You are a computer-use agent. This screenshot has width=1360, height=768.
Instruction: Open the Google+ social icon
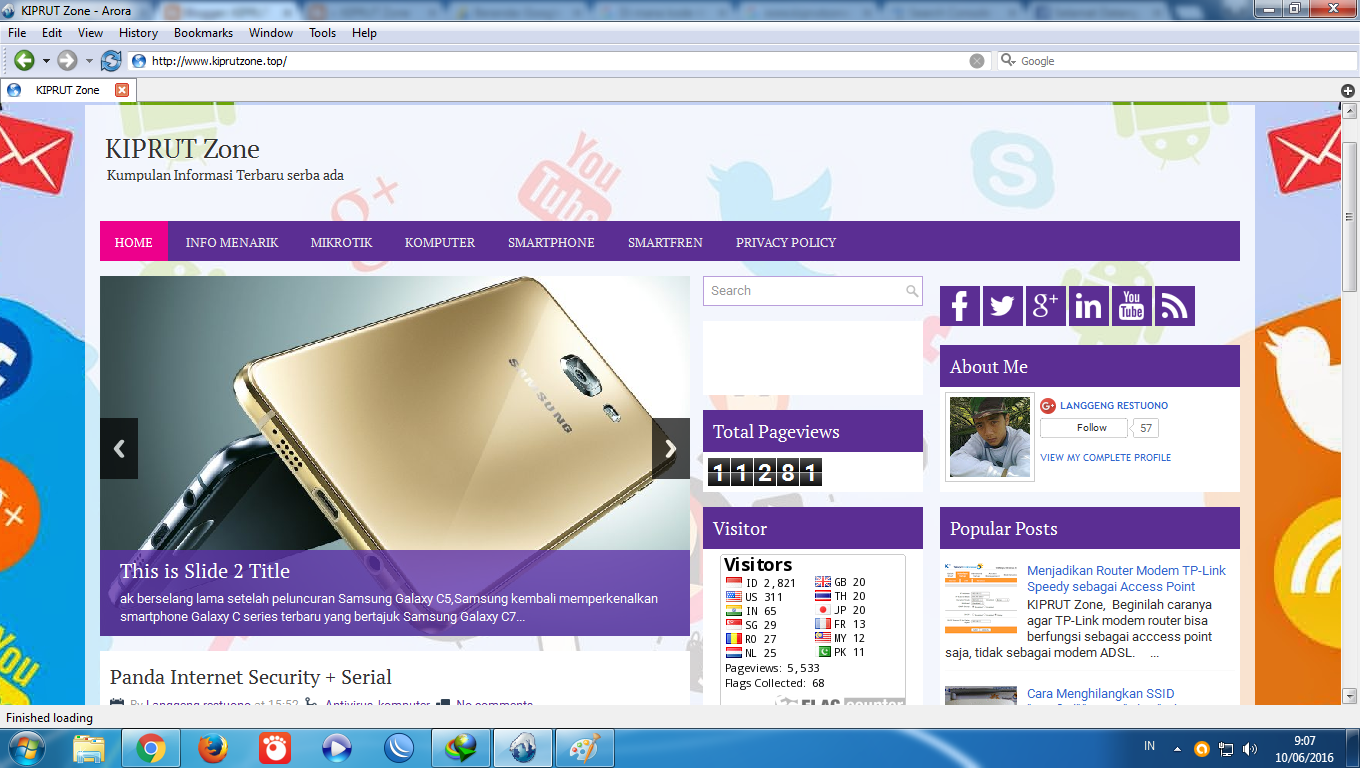[x=1044, y=306]
